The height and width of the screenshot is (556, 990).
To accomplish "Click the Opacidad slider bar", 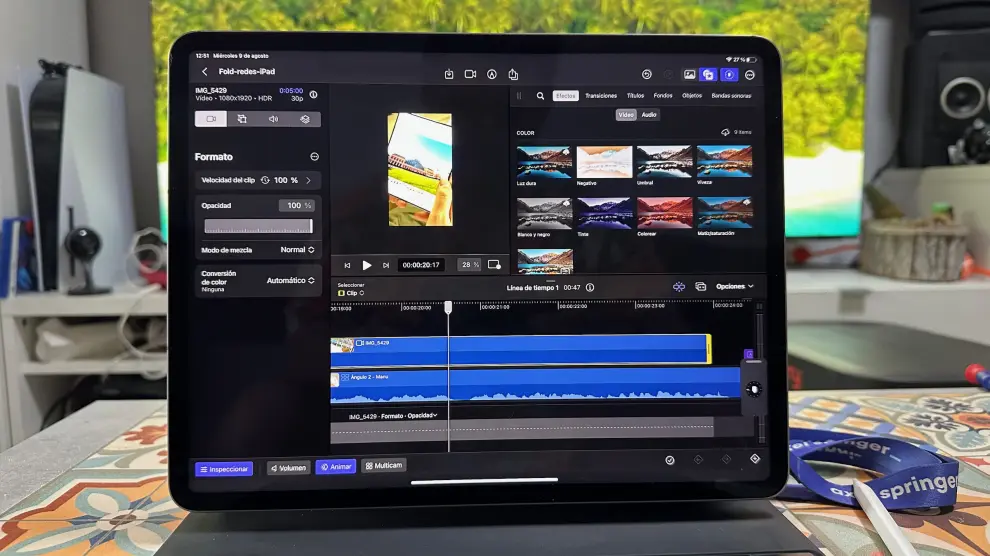I will tap(257, 226).
